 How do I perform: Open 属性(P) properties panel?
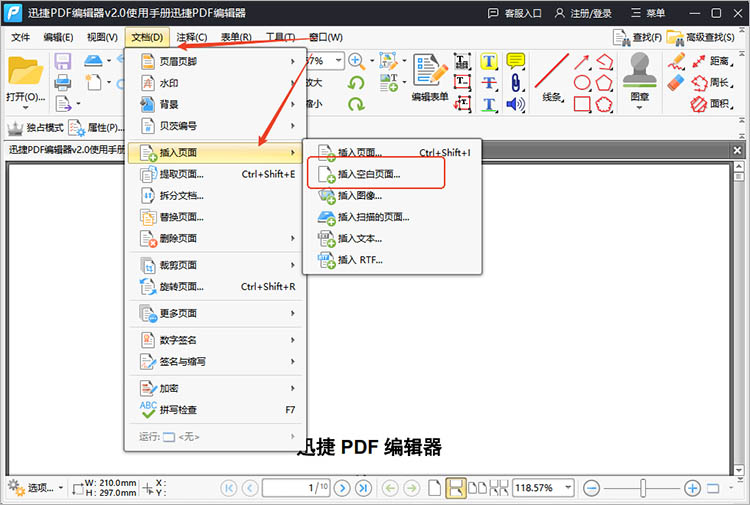click(x=96, y=128)
